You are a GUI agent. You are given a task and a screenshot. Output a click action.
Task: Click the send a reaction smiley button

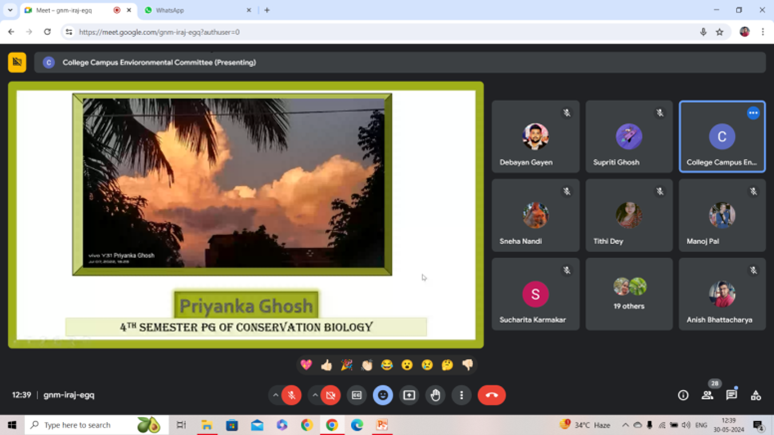click(383, 395)
